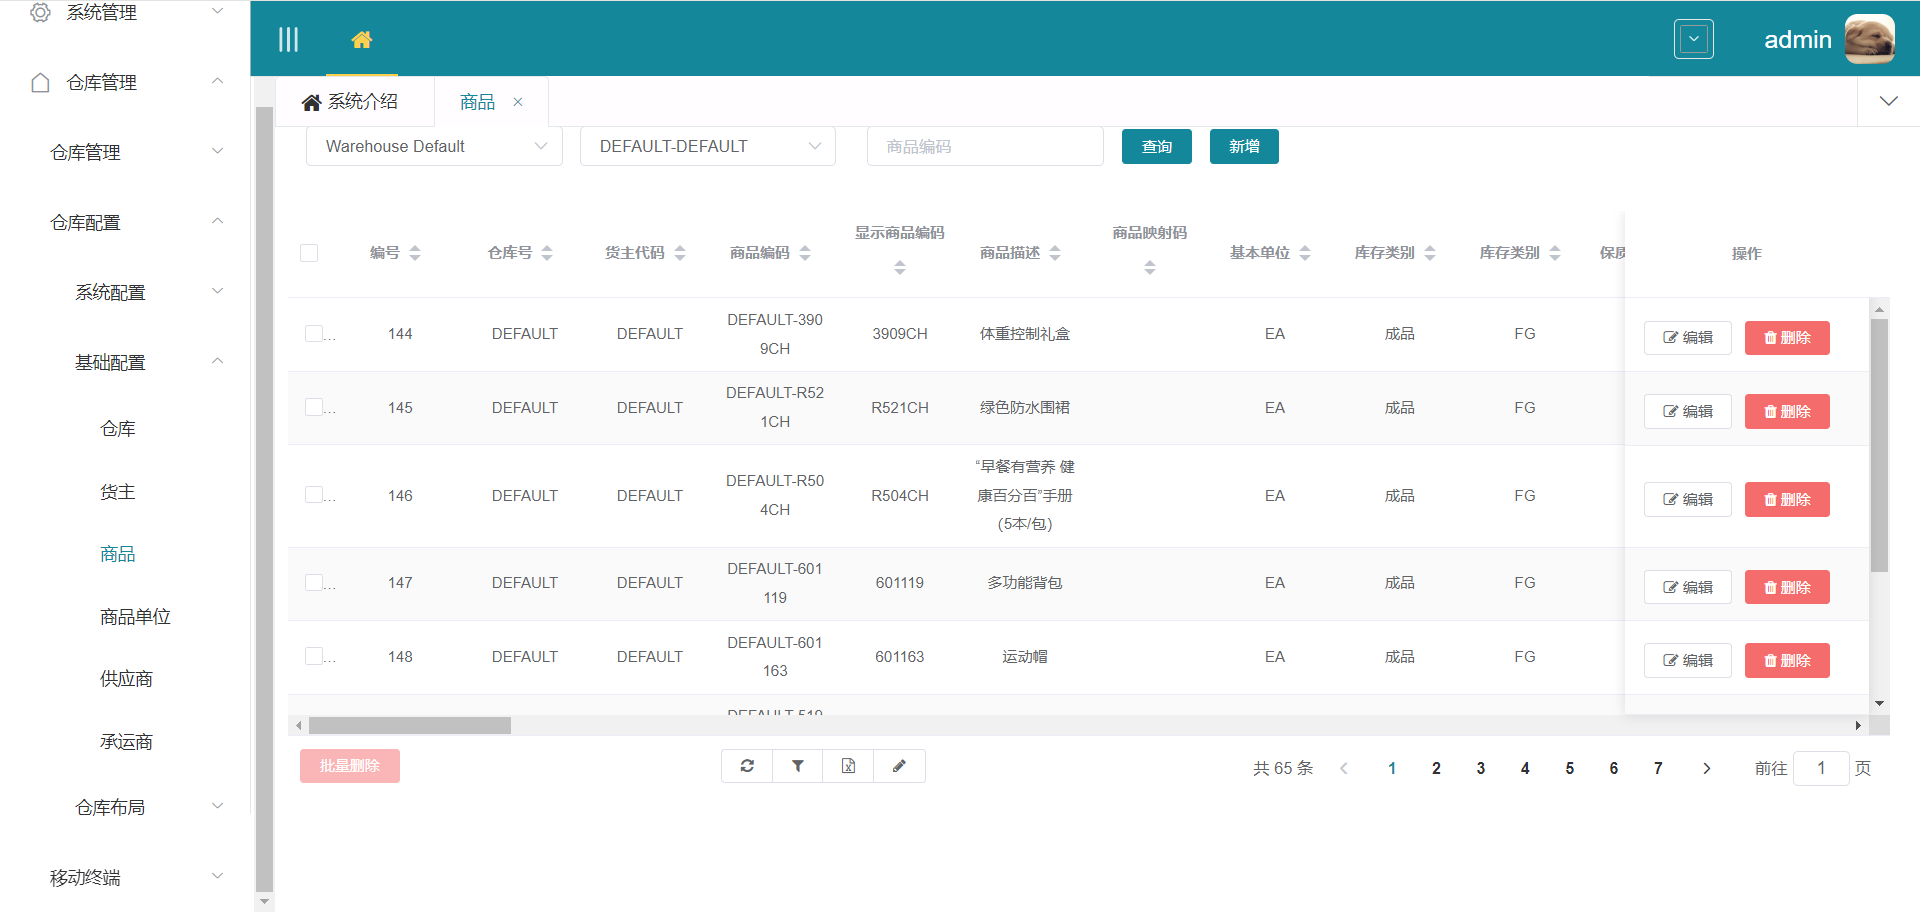The image size is (1920, 912).
Task: Click the home icon in the top bar
Action: [x=361, y=40]
